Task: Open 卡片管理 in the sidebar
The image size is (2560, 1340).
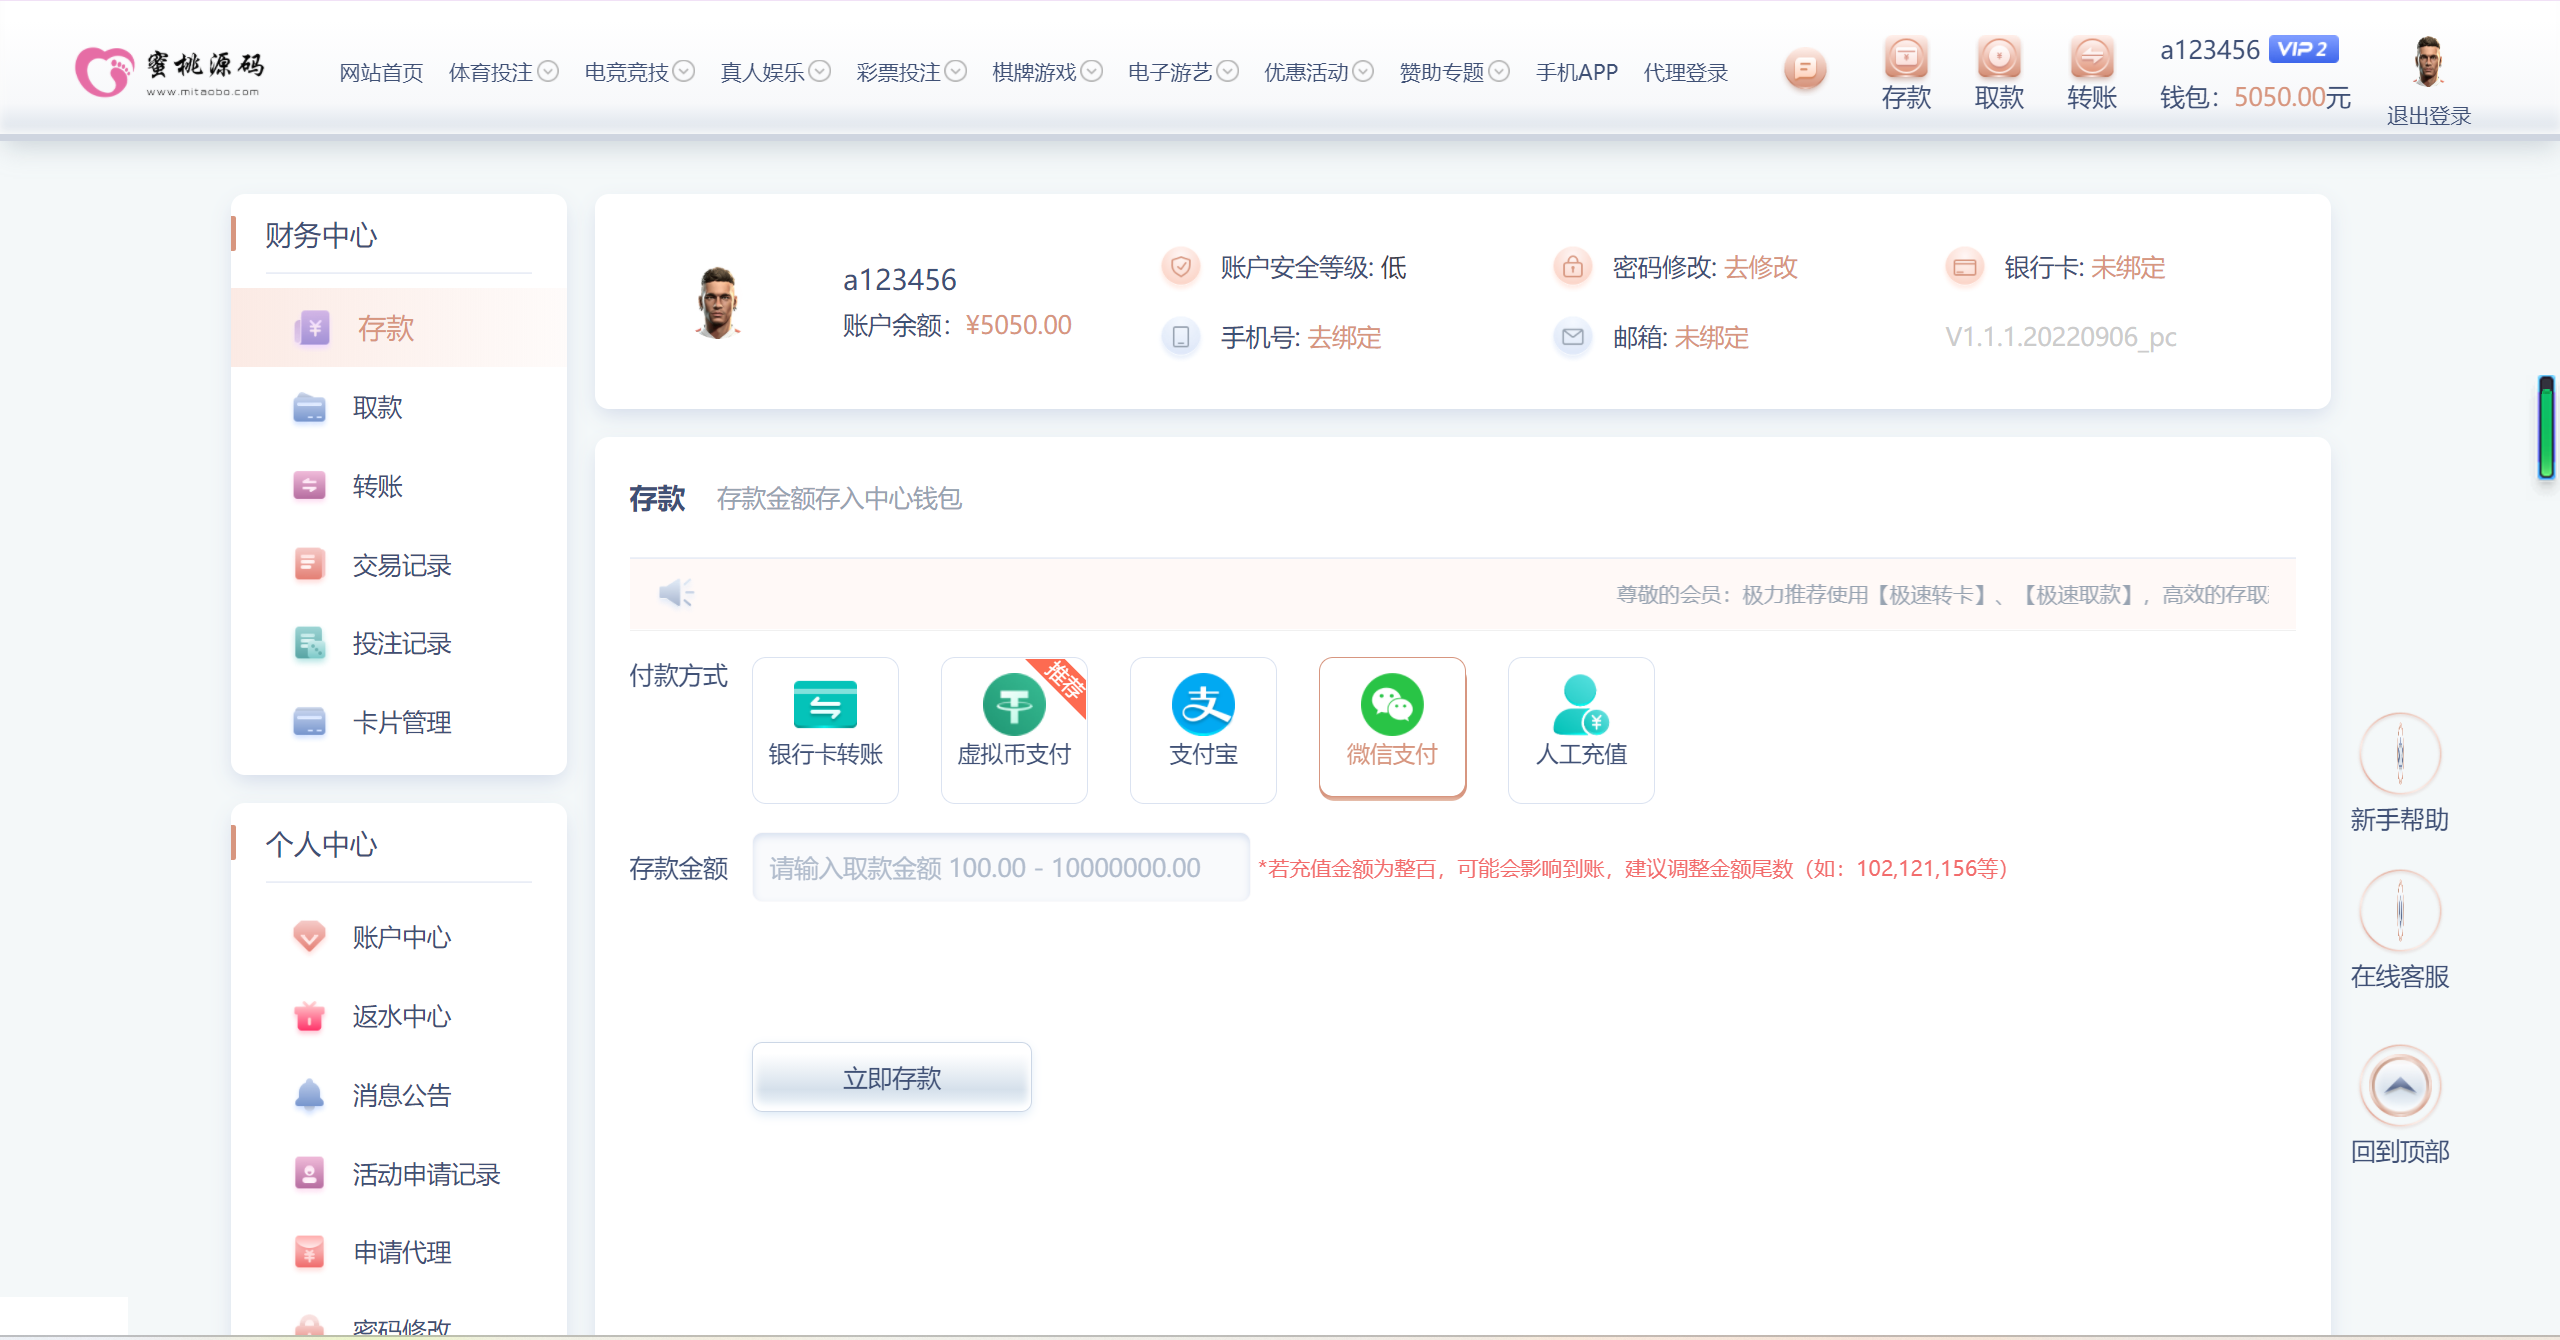Action: [x=401, y=722]
